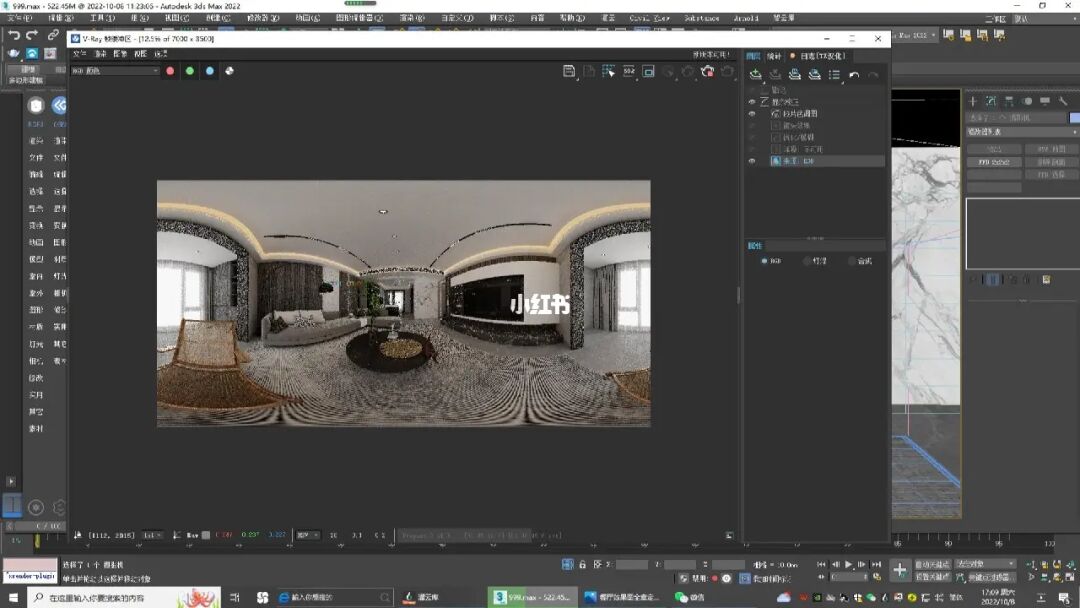
Task: Switch to the Modify command panel
Action: 990,101
